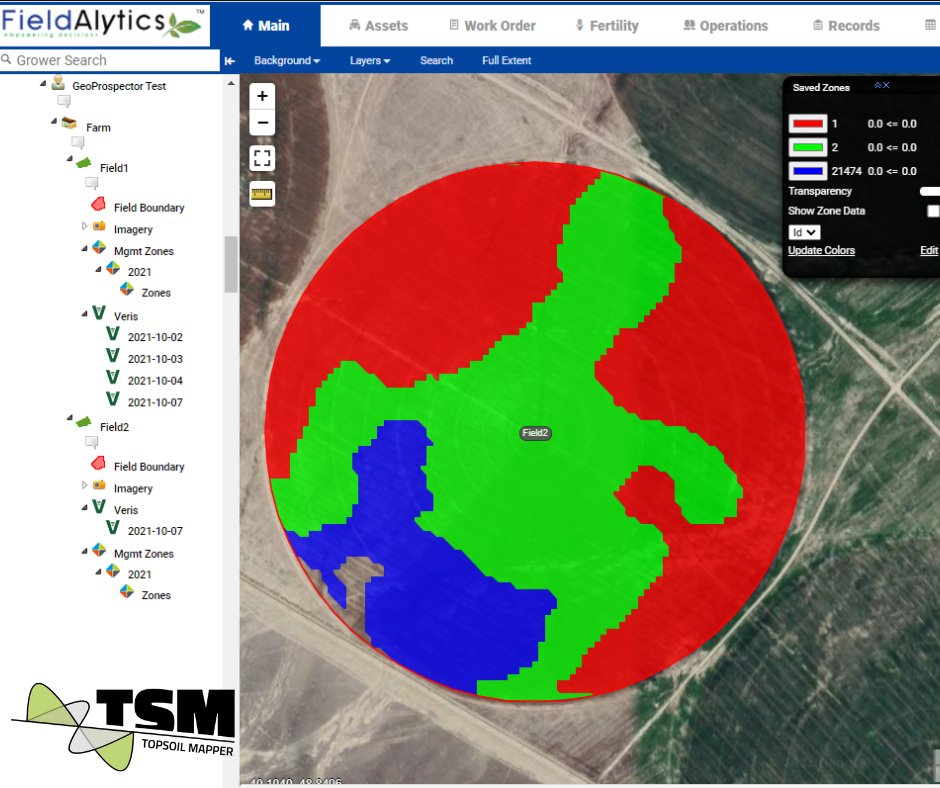
Task: Click Field1's Veris V icon
Action: (x=99, y=312)
